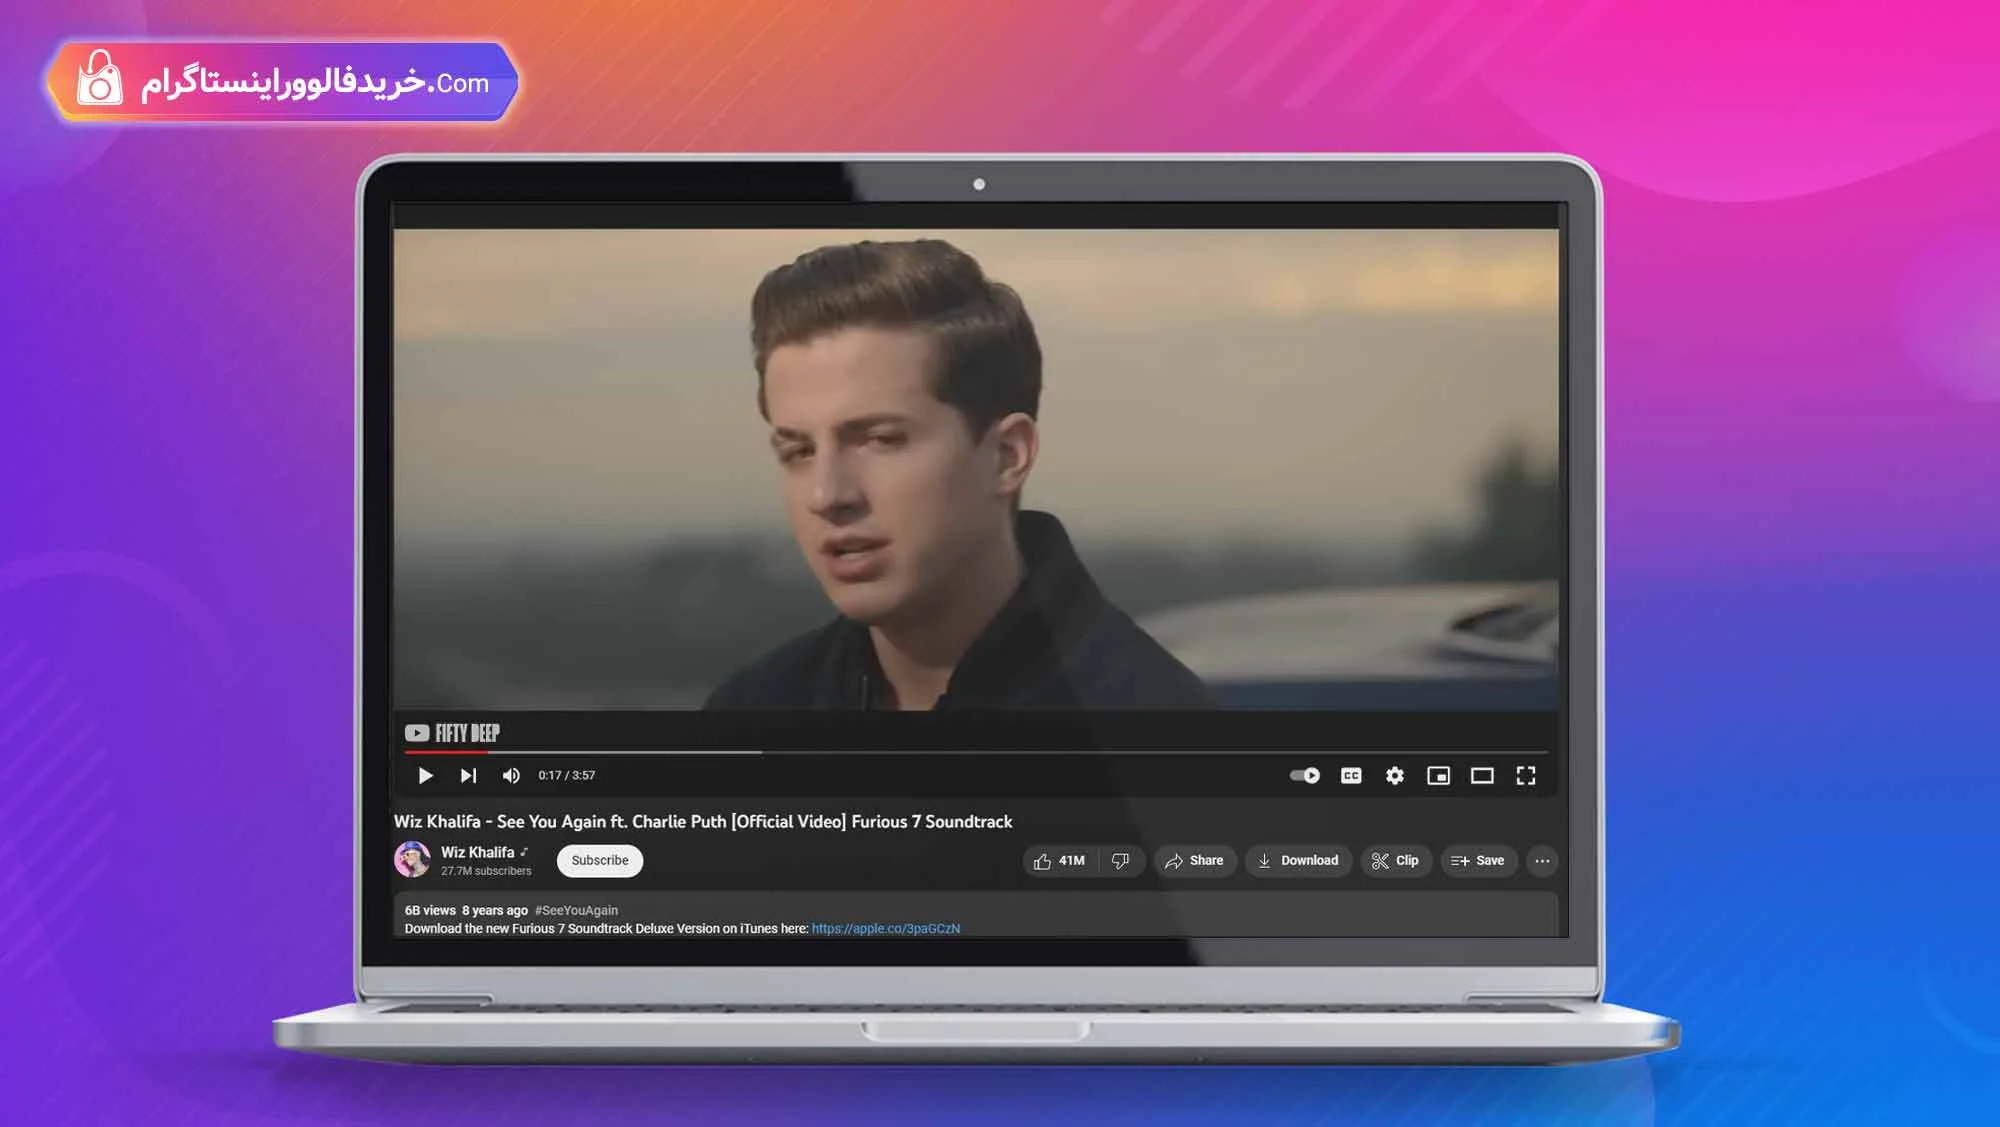
Task: Click the #SeeYouAgain hashtag
Action: point(576,911)
